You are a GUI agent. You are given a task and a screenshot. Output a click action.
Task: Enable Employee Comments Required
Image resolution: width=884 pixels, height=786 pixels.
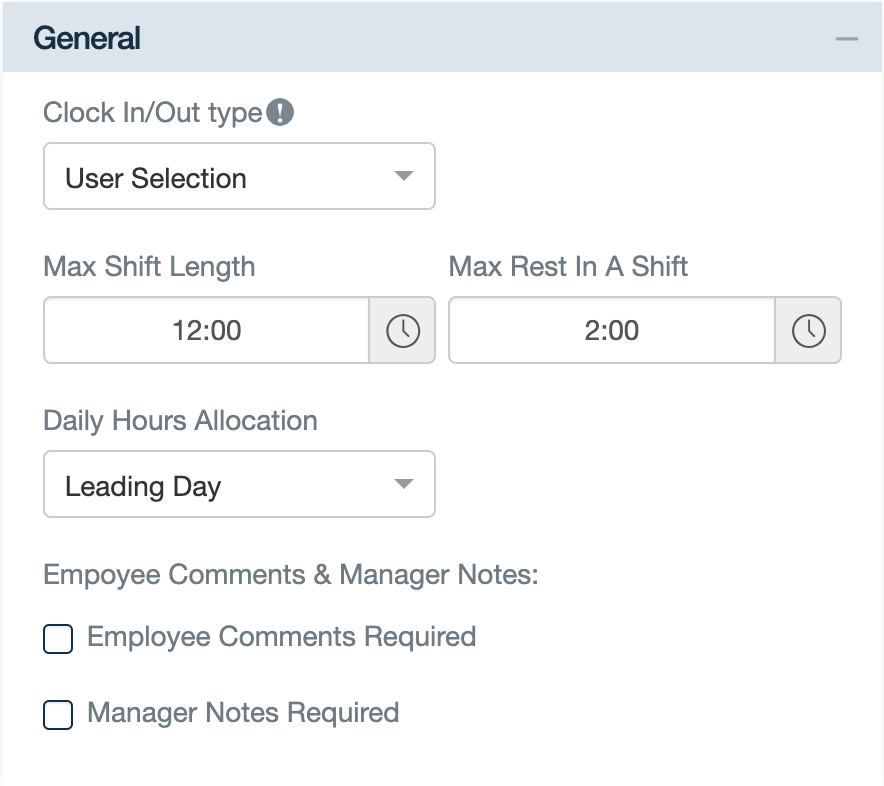(x=57, y=638)
